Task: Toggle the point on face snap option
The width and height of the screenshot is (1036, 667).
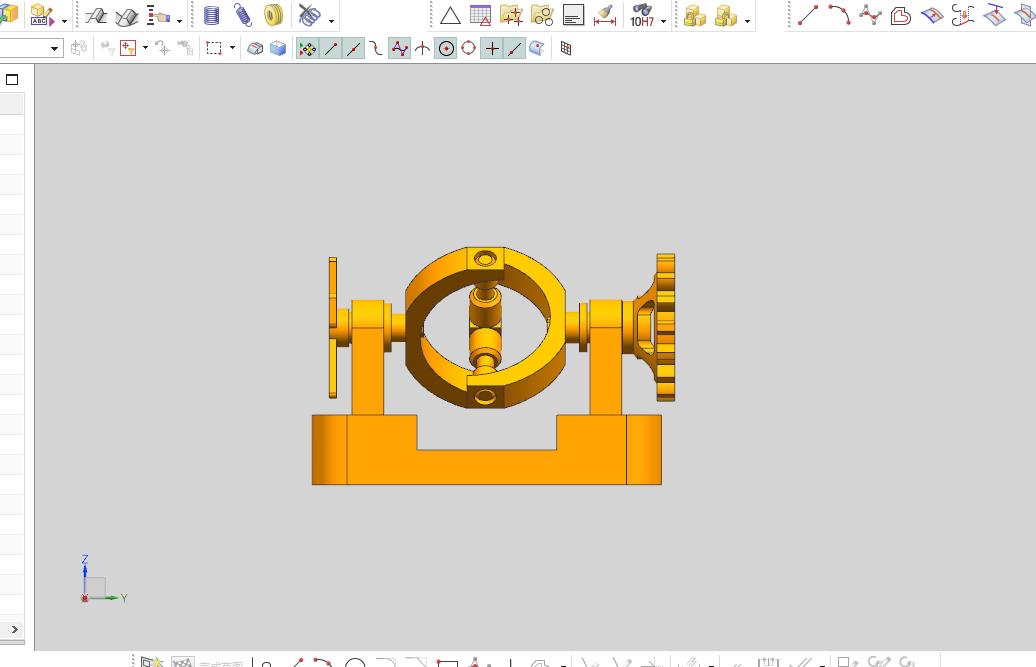Action: coord(537,49)
